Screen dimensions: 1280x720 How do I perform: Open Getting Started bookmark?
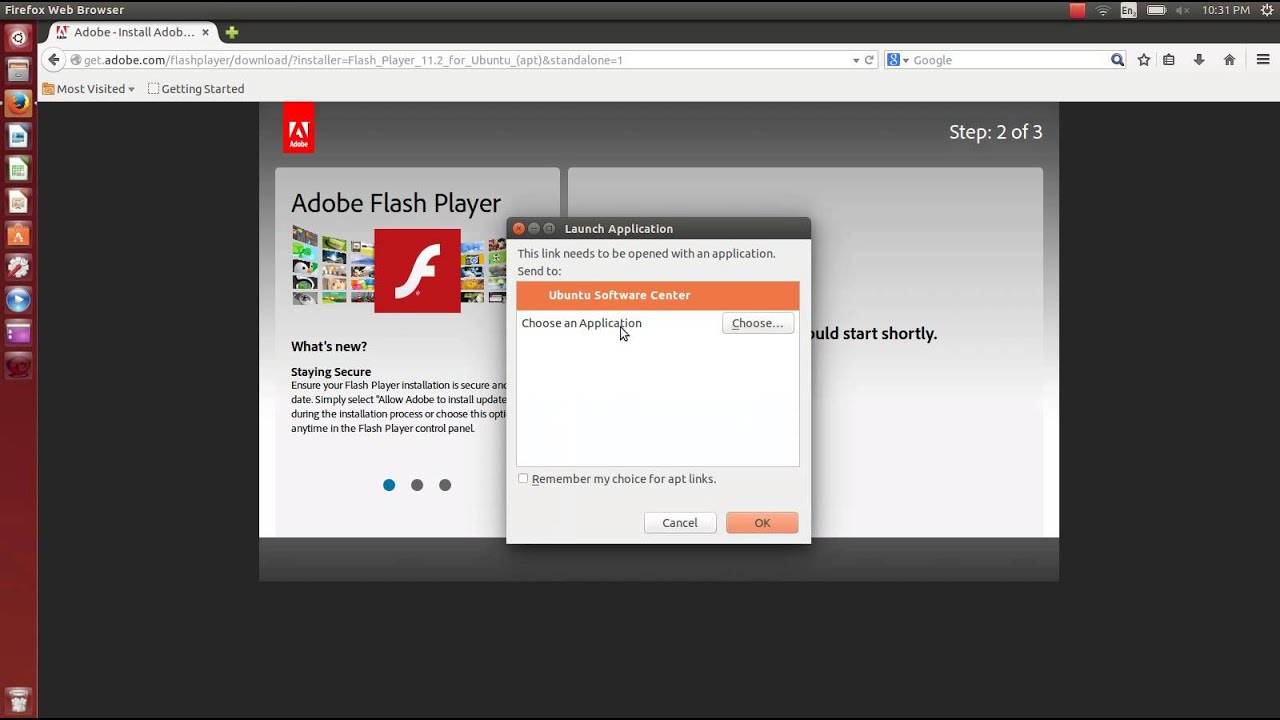(196, 89)
